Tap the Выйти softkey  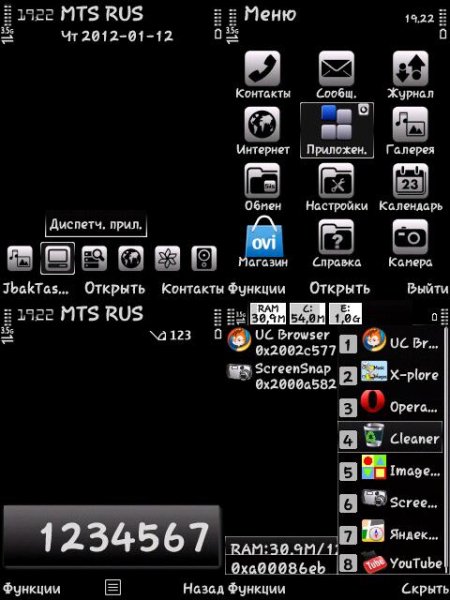pyautogui.click(x=427, y=288)
